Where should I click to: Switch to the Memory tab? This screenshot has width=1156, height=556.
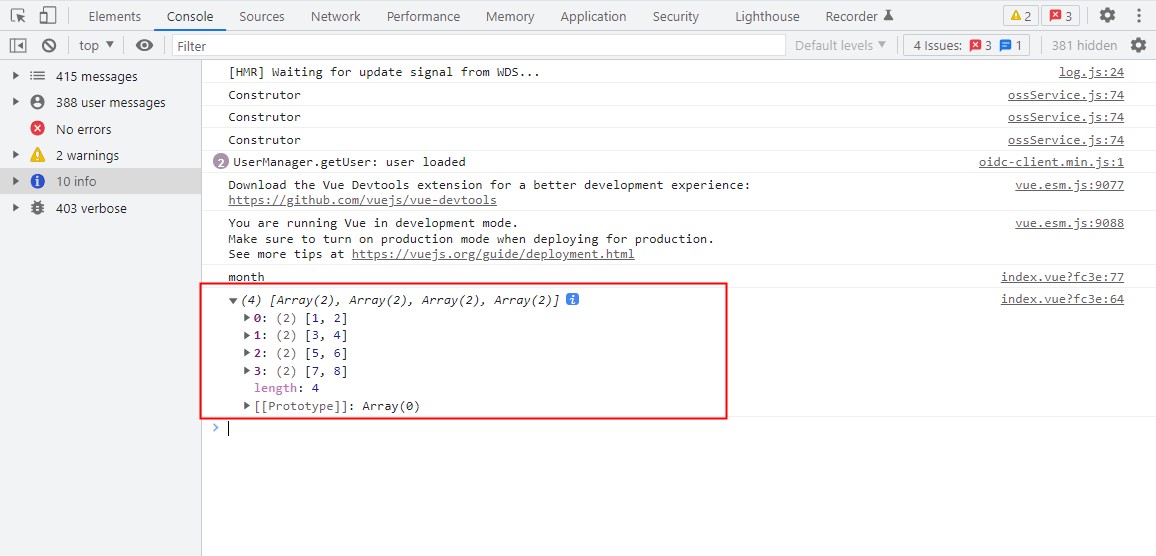510,16
